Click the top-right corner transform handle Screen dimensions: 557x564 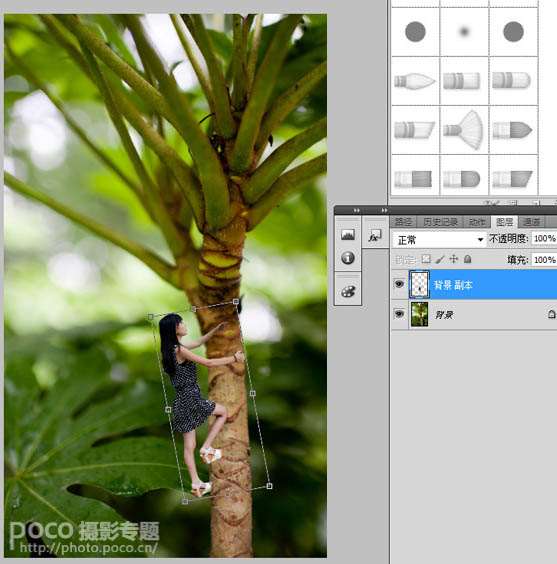coord(236,301)
